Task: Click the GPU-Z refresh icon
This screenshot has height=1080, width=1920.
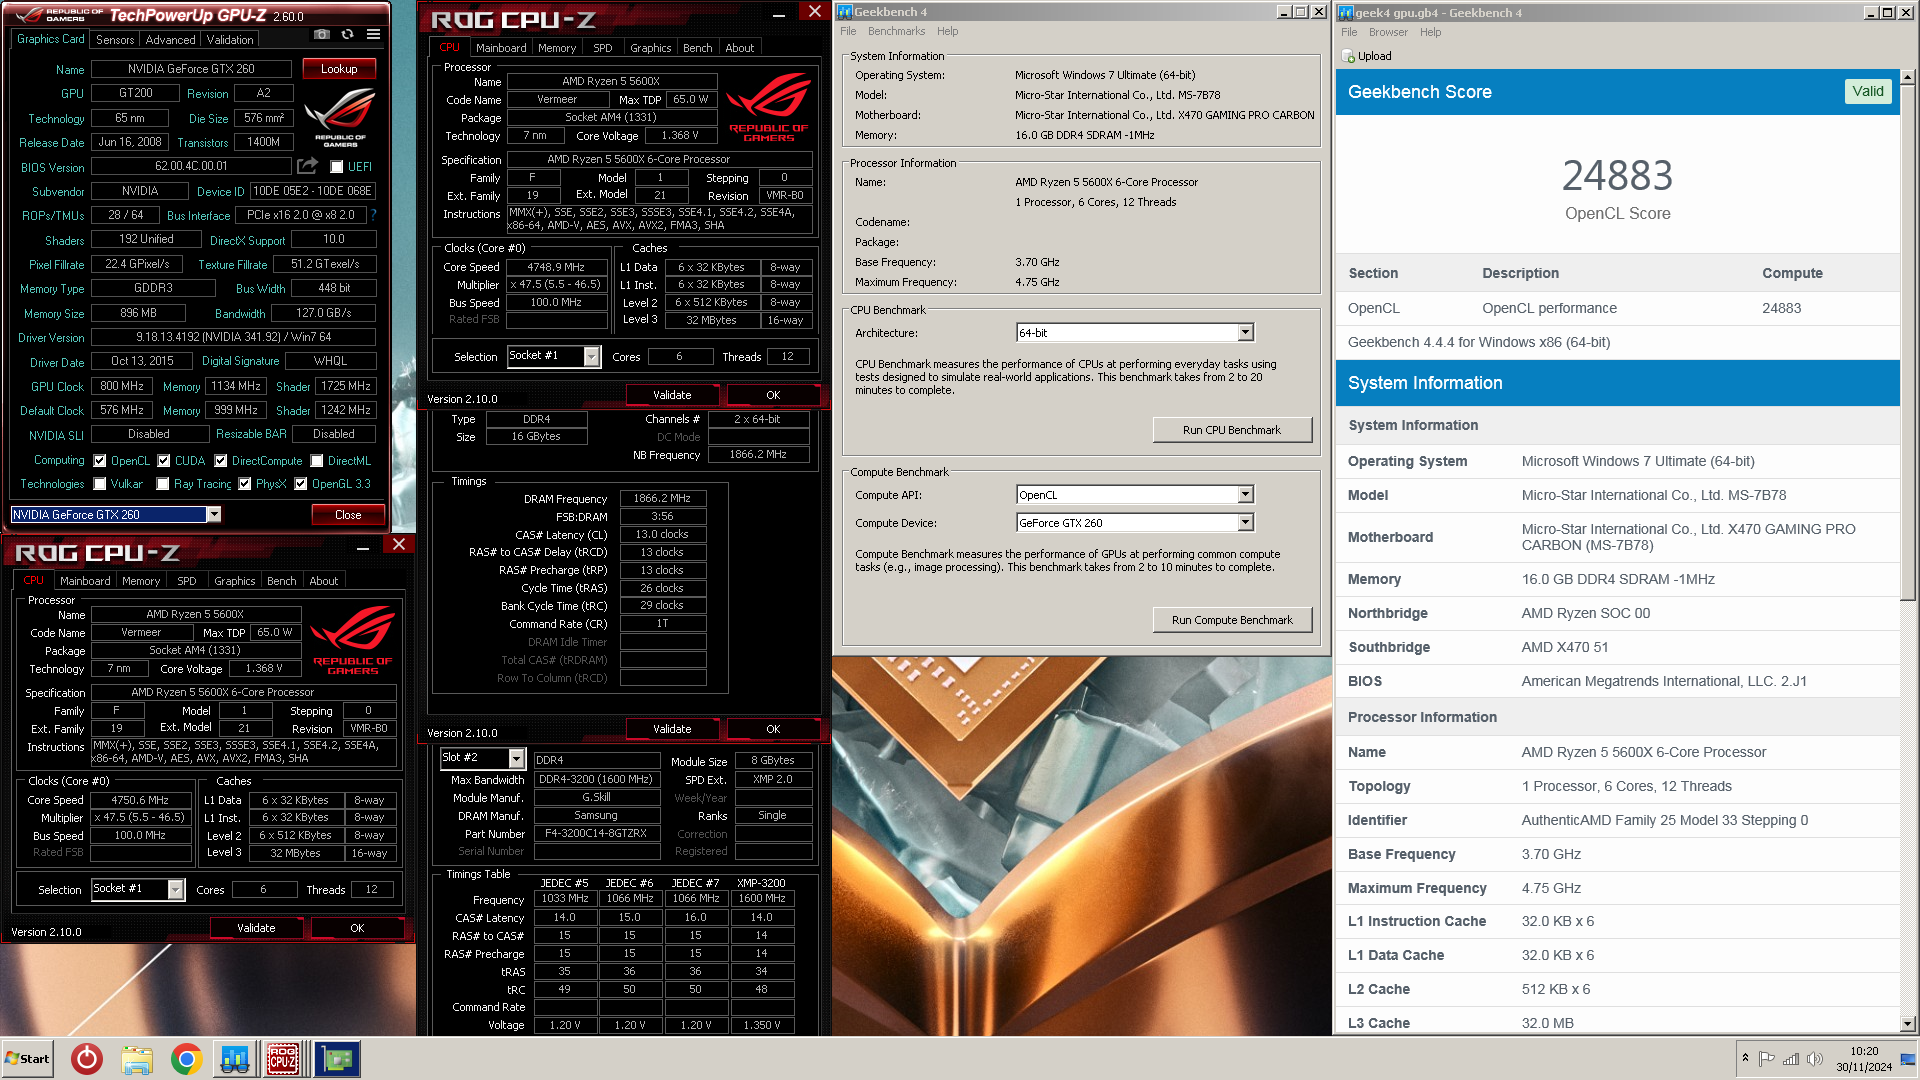Action: point(347,34)
